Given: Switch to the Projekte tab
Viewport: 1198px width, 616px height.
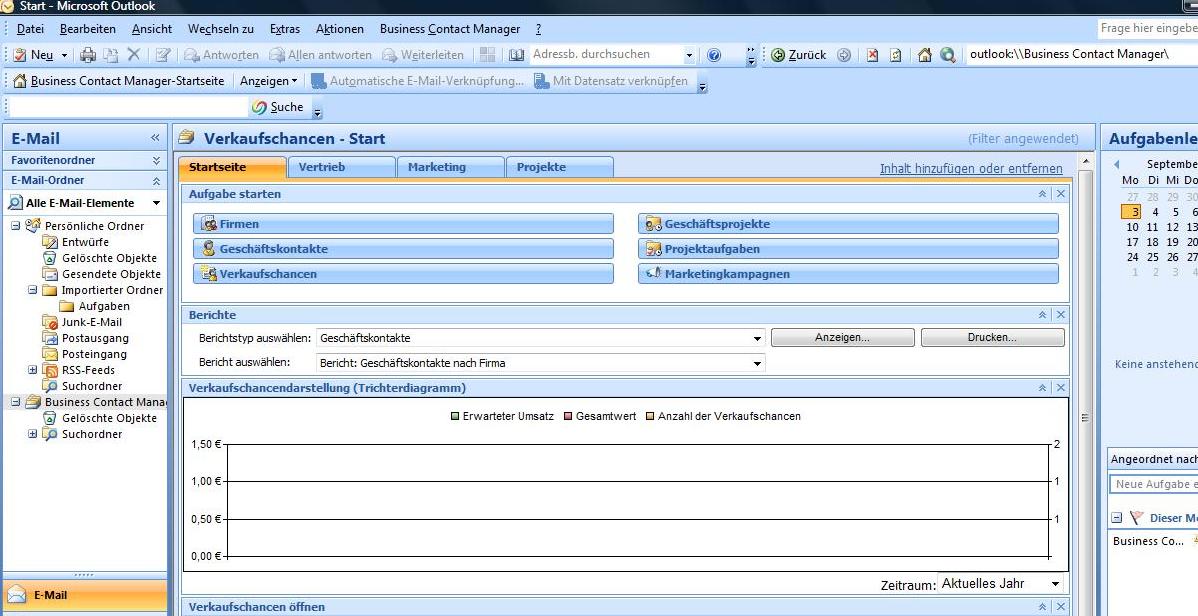Looking at the screenshot, I should [560, 167].
